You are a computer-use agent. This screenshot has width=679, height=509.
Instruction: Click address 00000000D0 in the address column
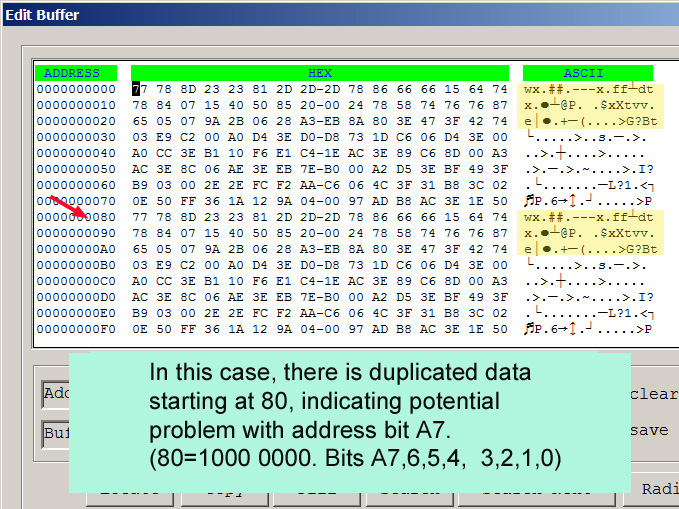tap(76, 297)
